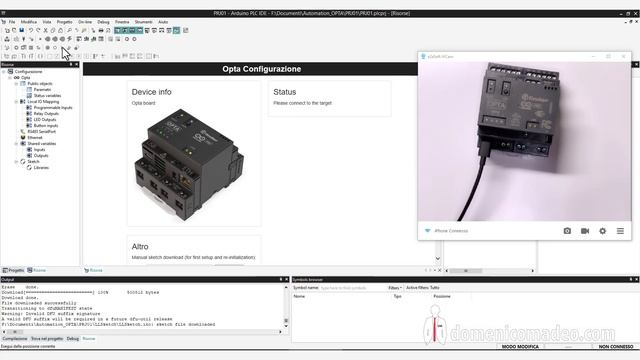This screenshot has width=640, height=360.
Task: Open the Vista menu
Action: coord(47,22)
